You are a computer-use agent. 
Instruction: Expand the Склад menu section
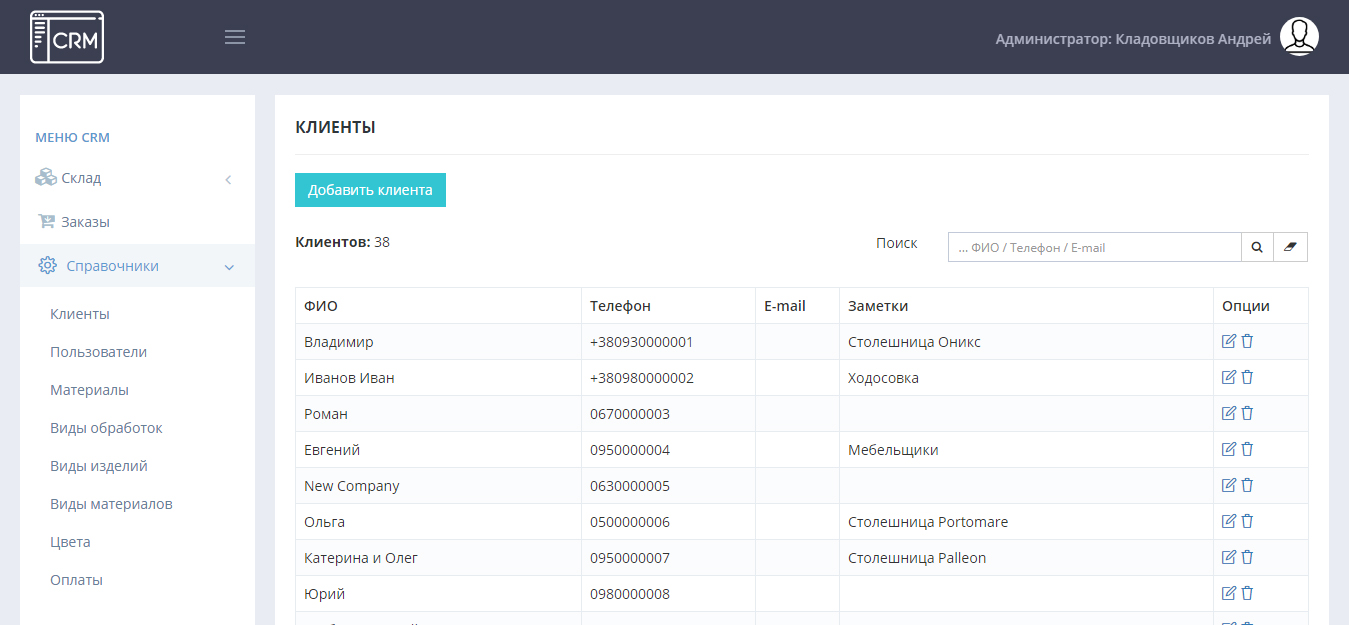(x=137, y=178)
